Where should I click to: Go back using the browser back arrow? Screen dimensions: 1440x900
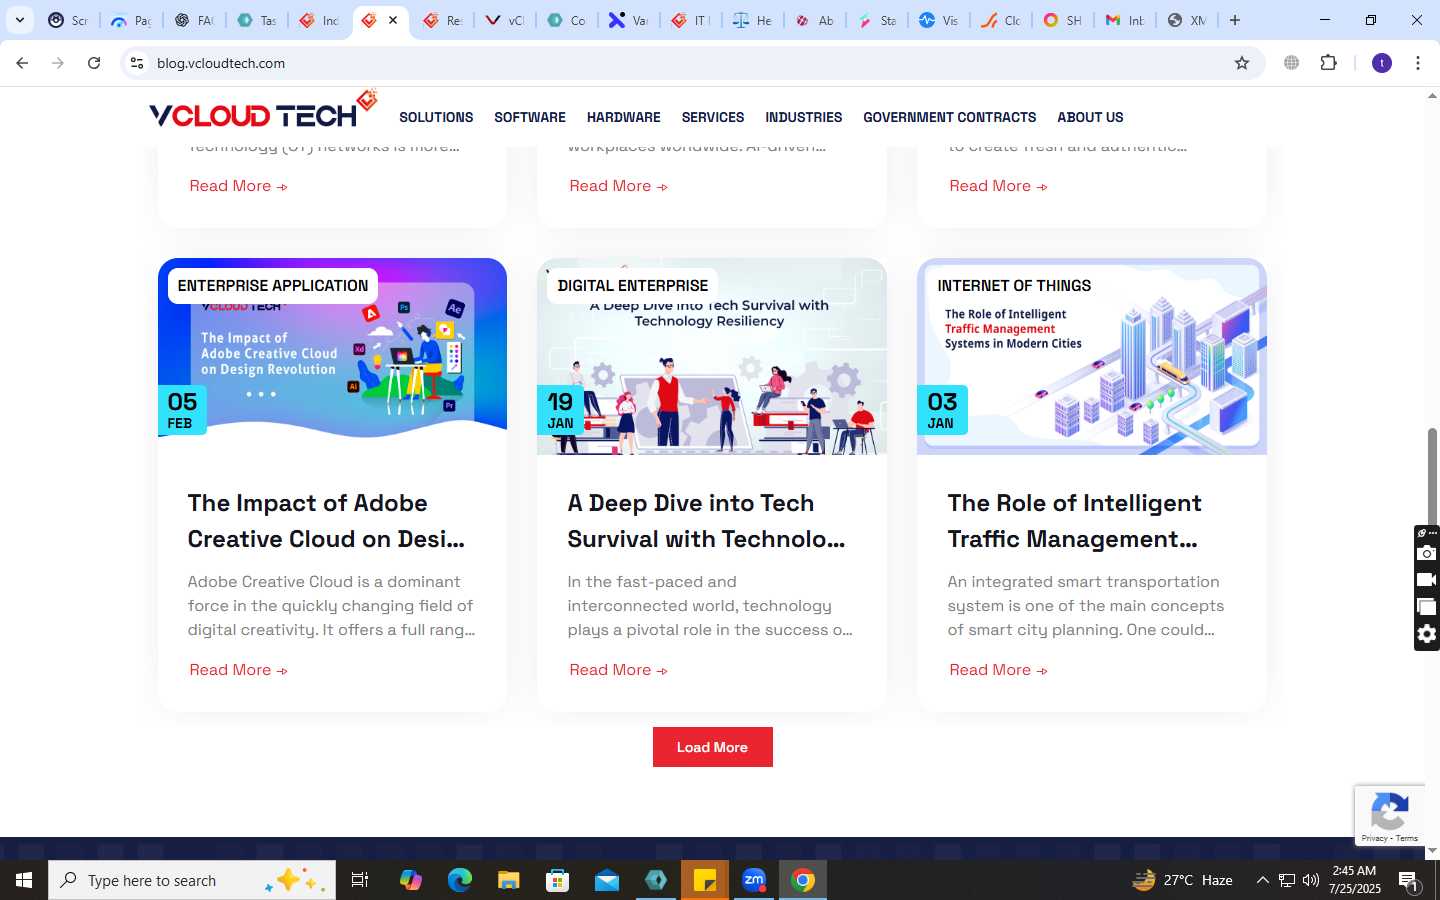(22, 63)
